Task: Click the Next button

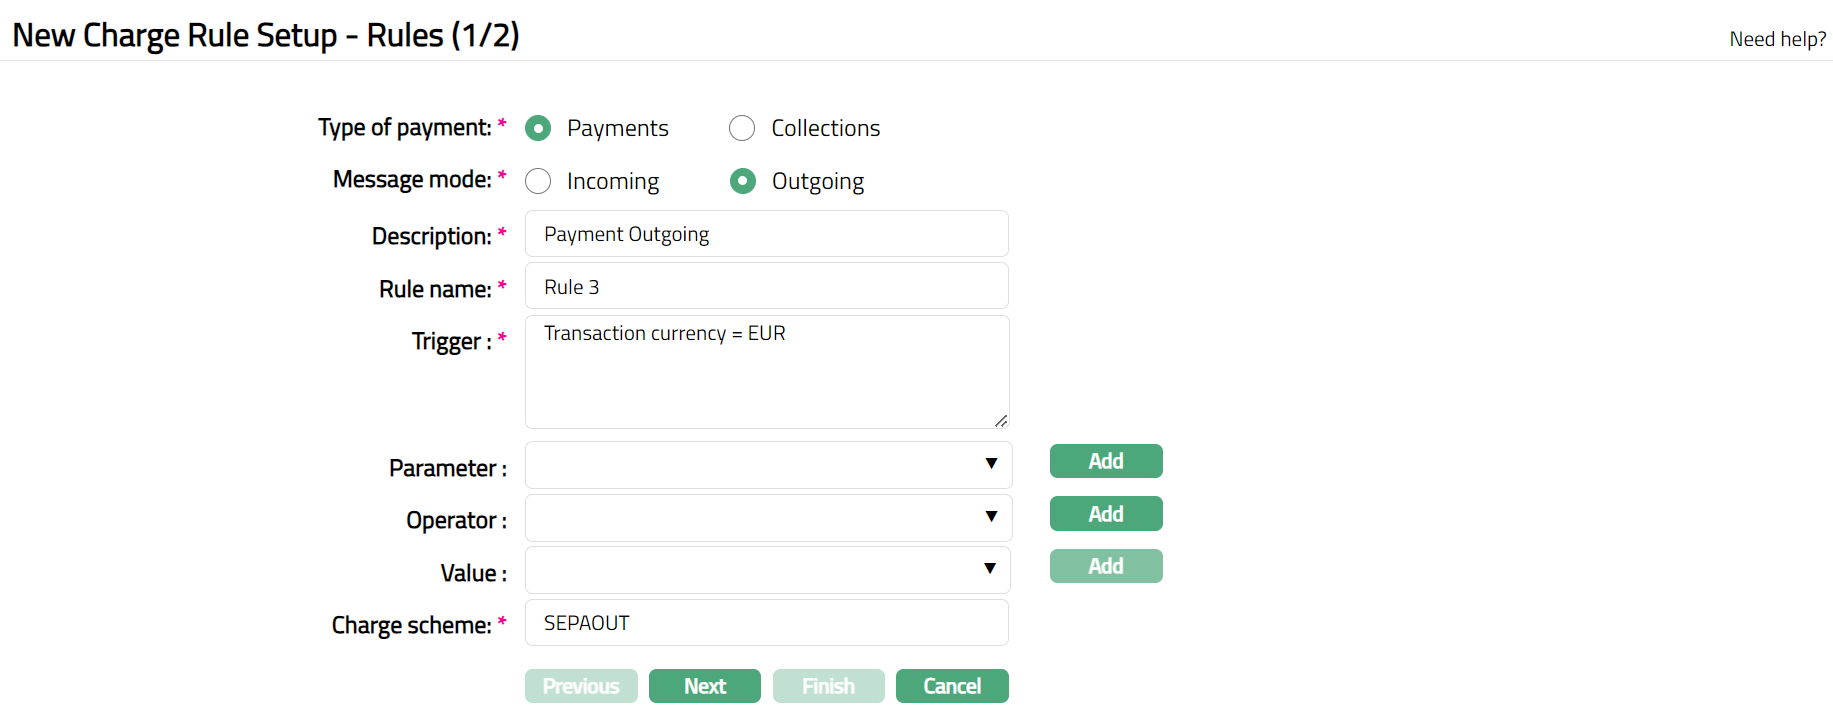Action: [704, 686]
